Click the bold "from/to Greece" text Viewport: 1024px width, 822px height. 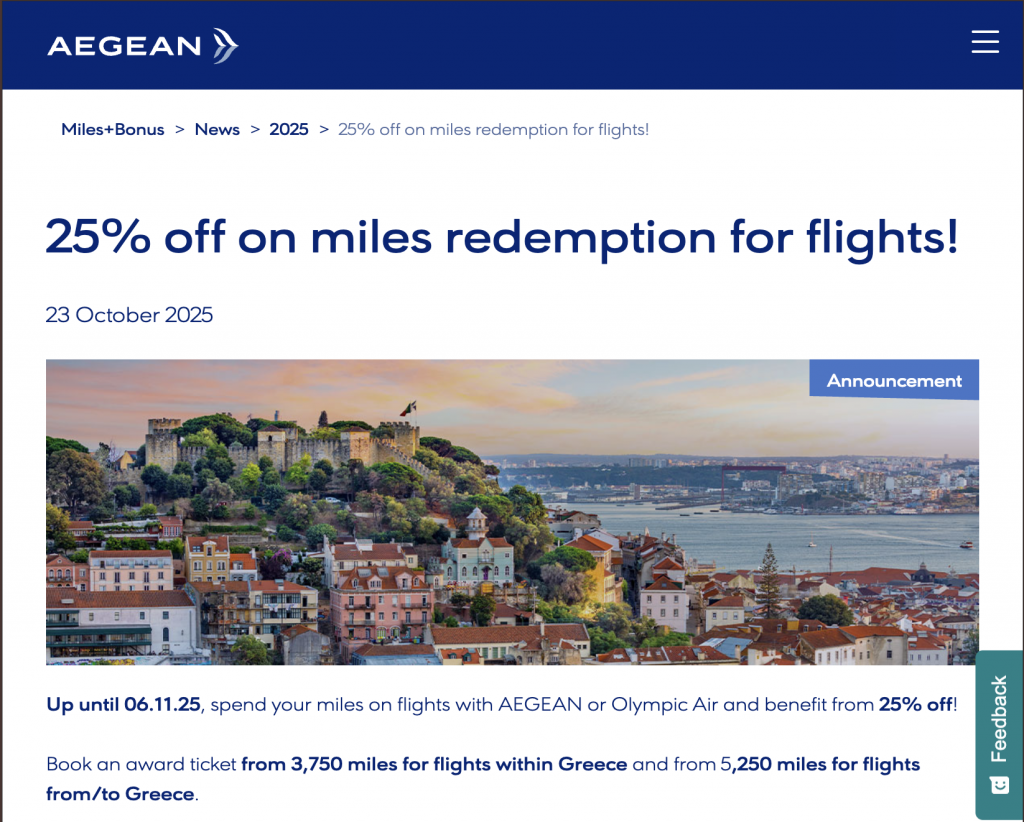120,794
